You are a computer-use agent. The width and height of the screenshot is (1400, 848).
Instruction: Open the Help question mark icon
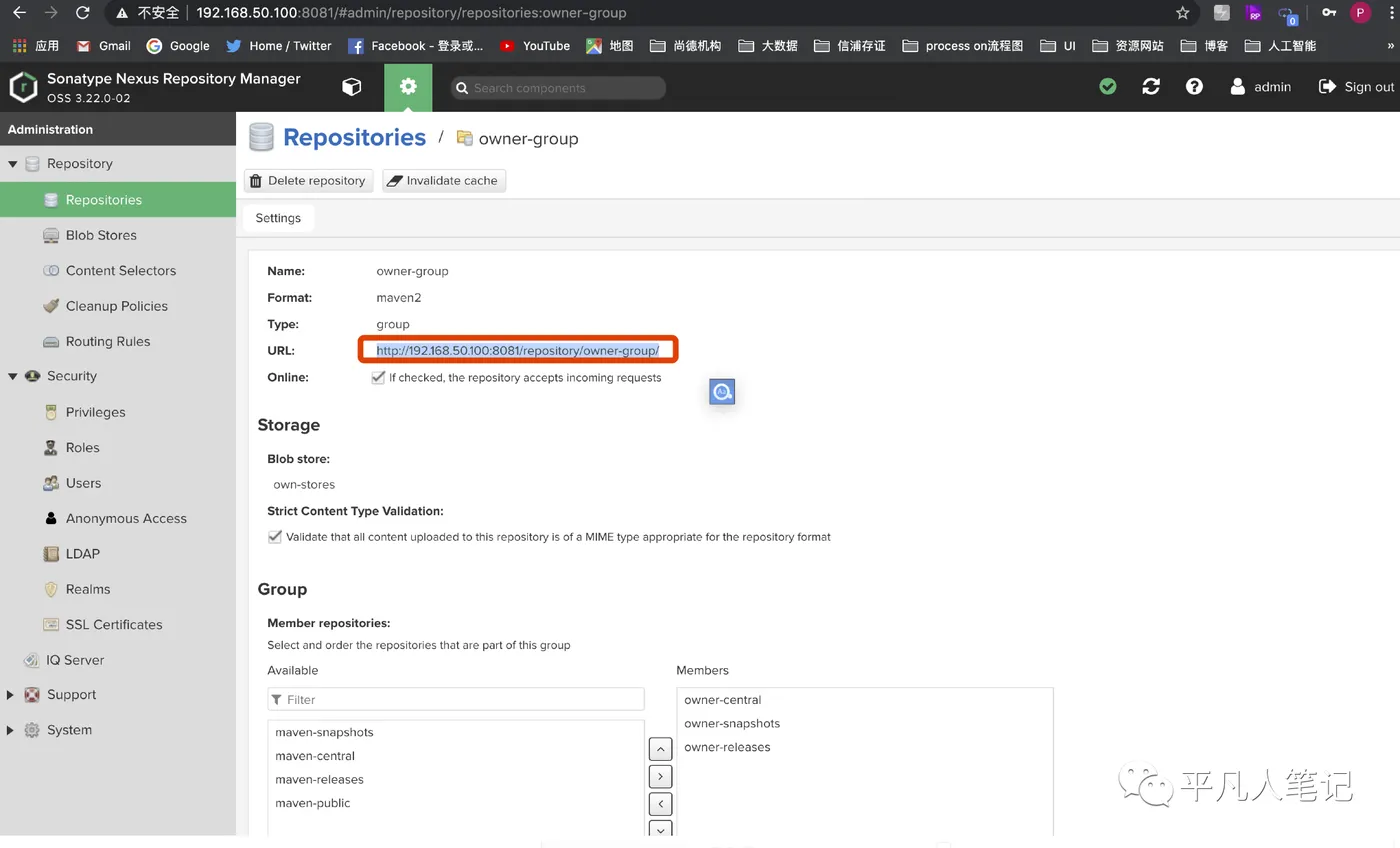(1194, 87)
